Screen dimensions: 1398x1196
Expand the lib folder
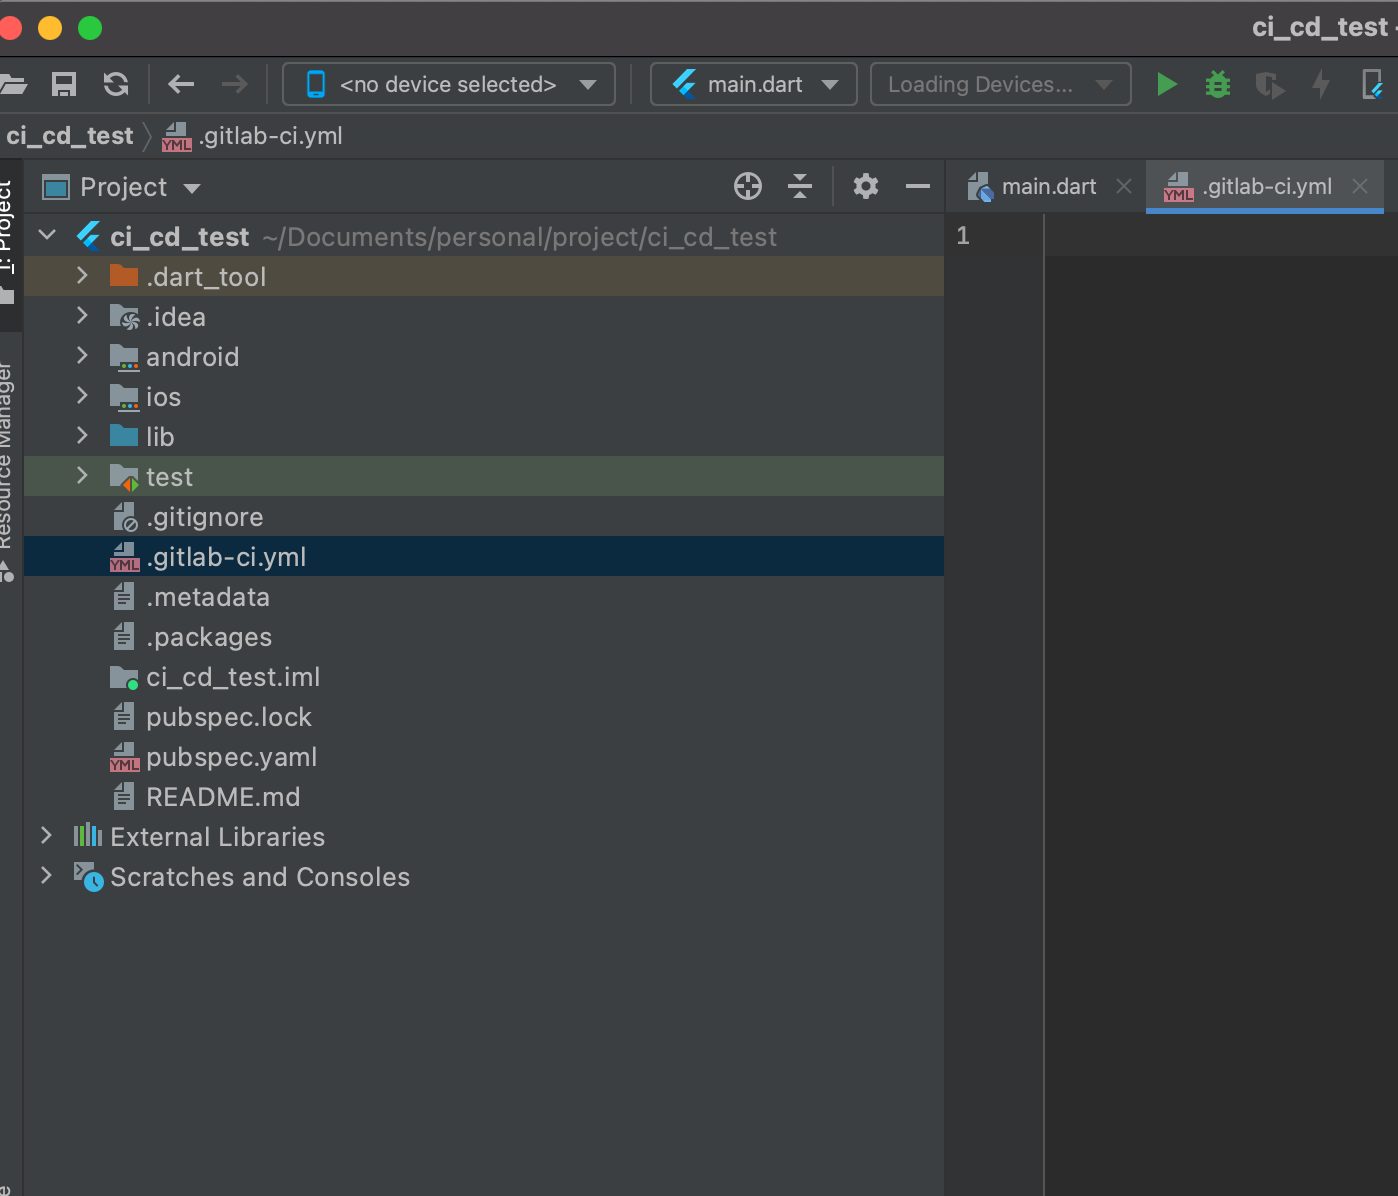[x=82, y=436]
